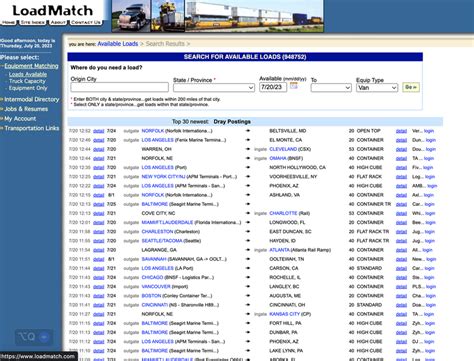Expand the State / Province dropdown
474x361 pixels.
214,88
